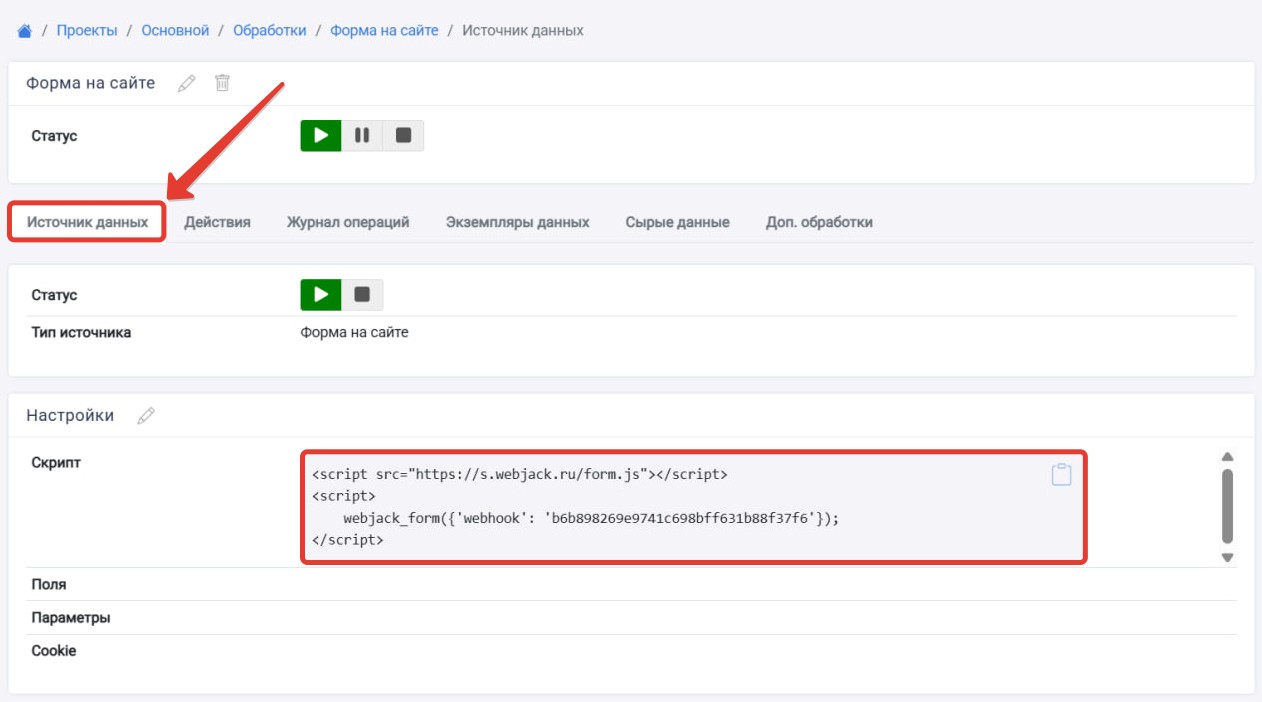
Task: Click the 'Параметры' row label
Action: pos(71,617)
